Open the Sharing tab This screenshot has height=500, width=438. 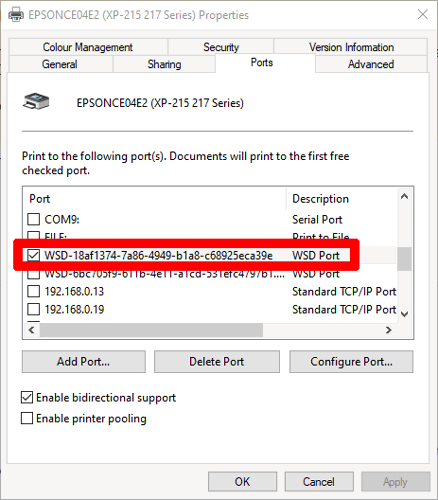point(164,64)
